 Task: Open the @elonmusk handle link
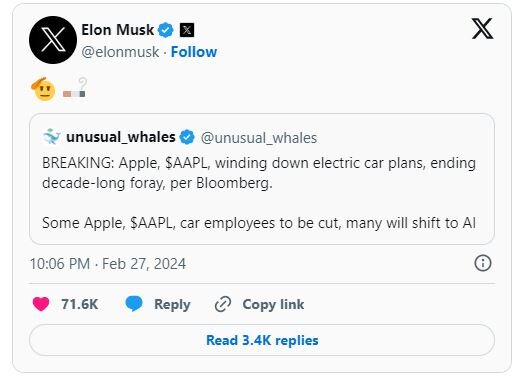coord(120,52)
